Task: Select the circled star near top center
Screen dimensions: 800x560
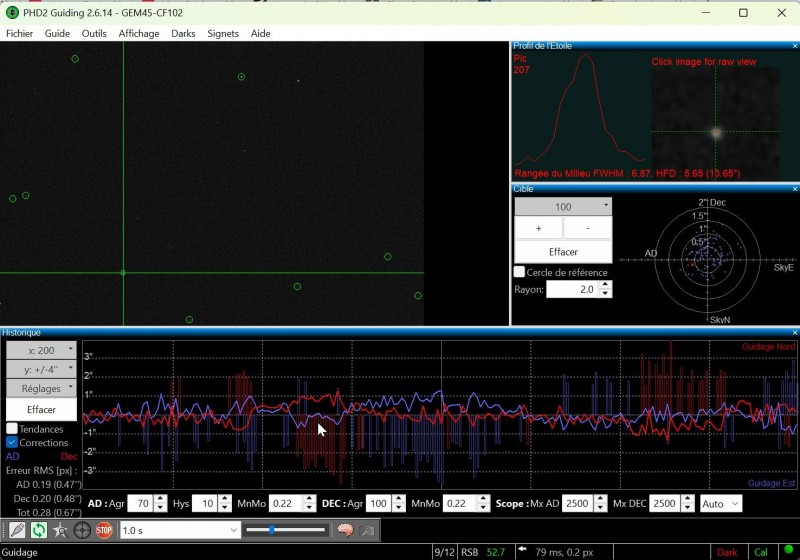Action: point(241,77)
